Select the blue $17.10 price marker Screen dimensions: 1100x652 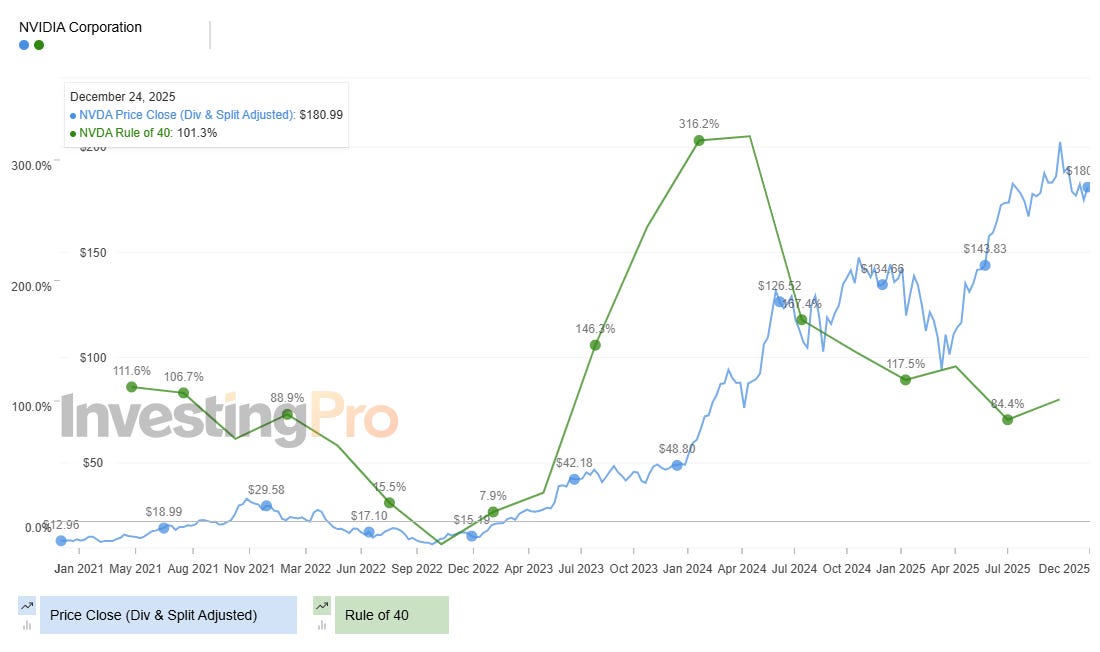[x=369, y=532]
